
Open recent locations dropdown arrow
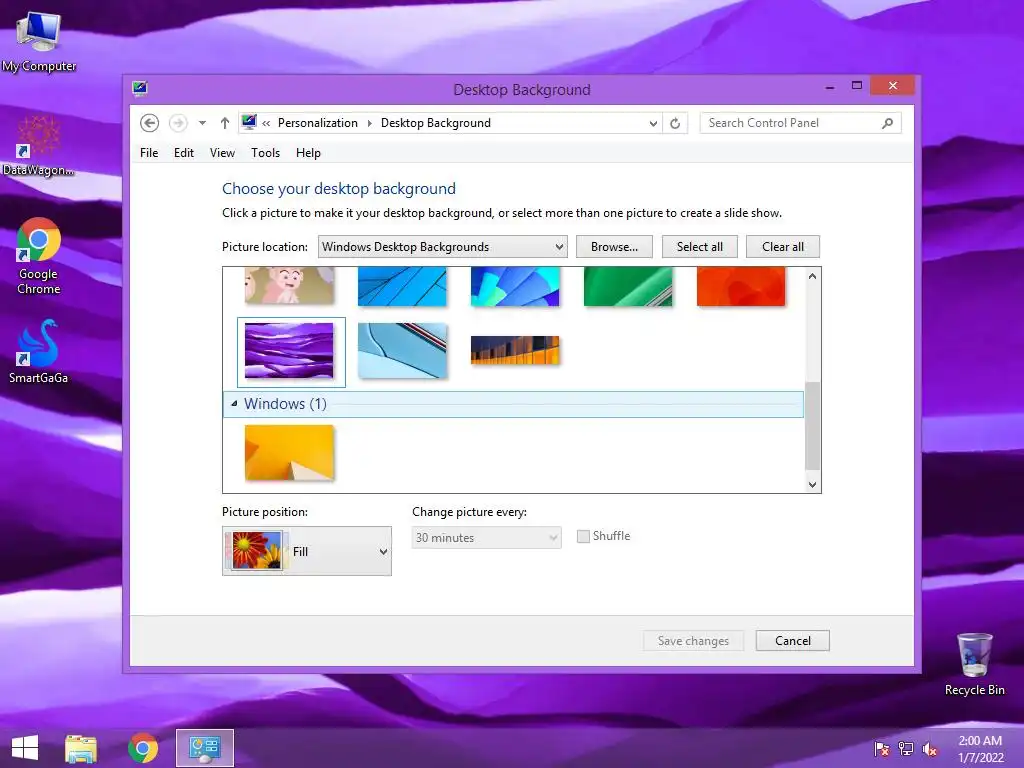click(x=202, y=123)
